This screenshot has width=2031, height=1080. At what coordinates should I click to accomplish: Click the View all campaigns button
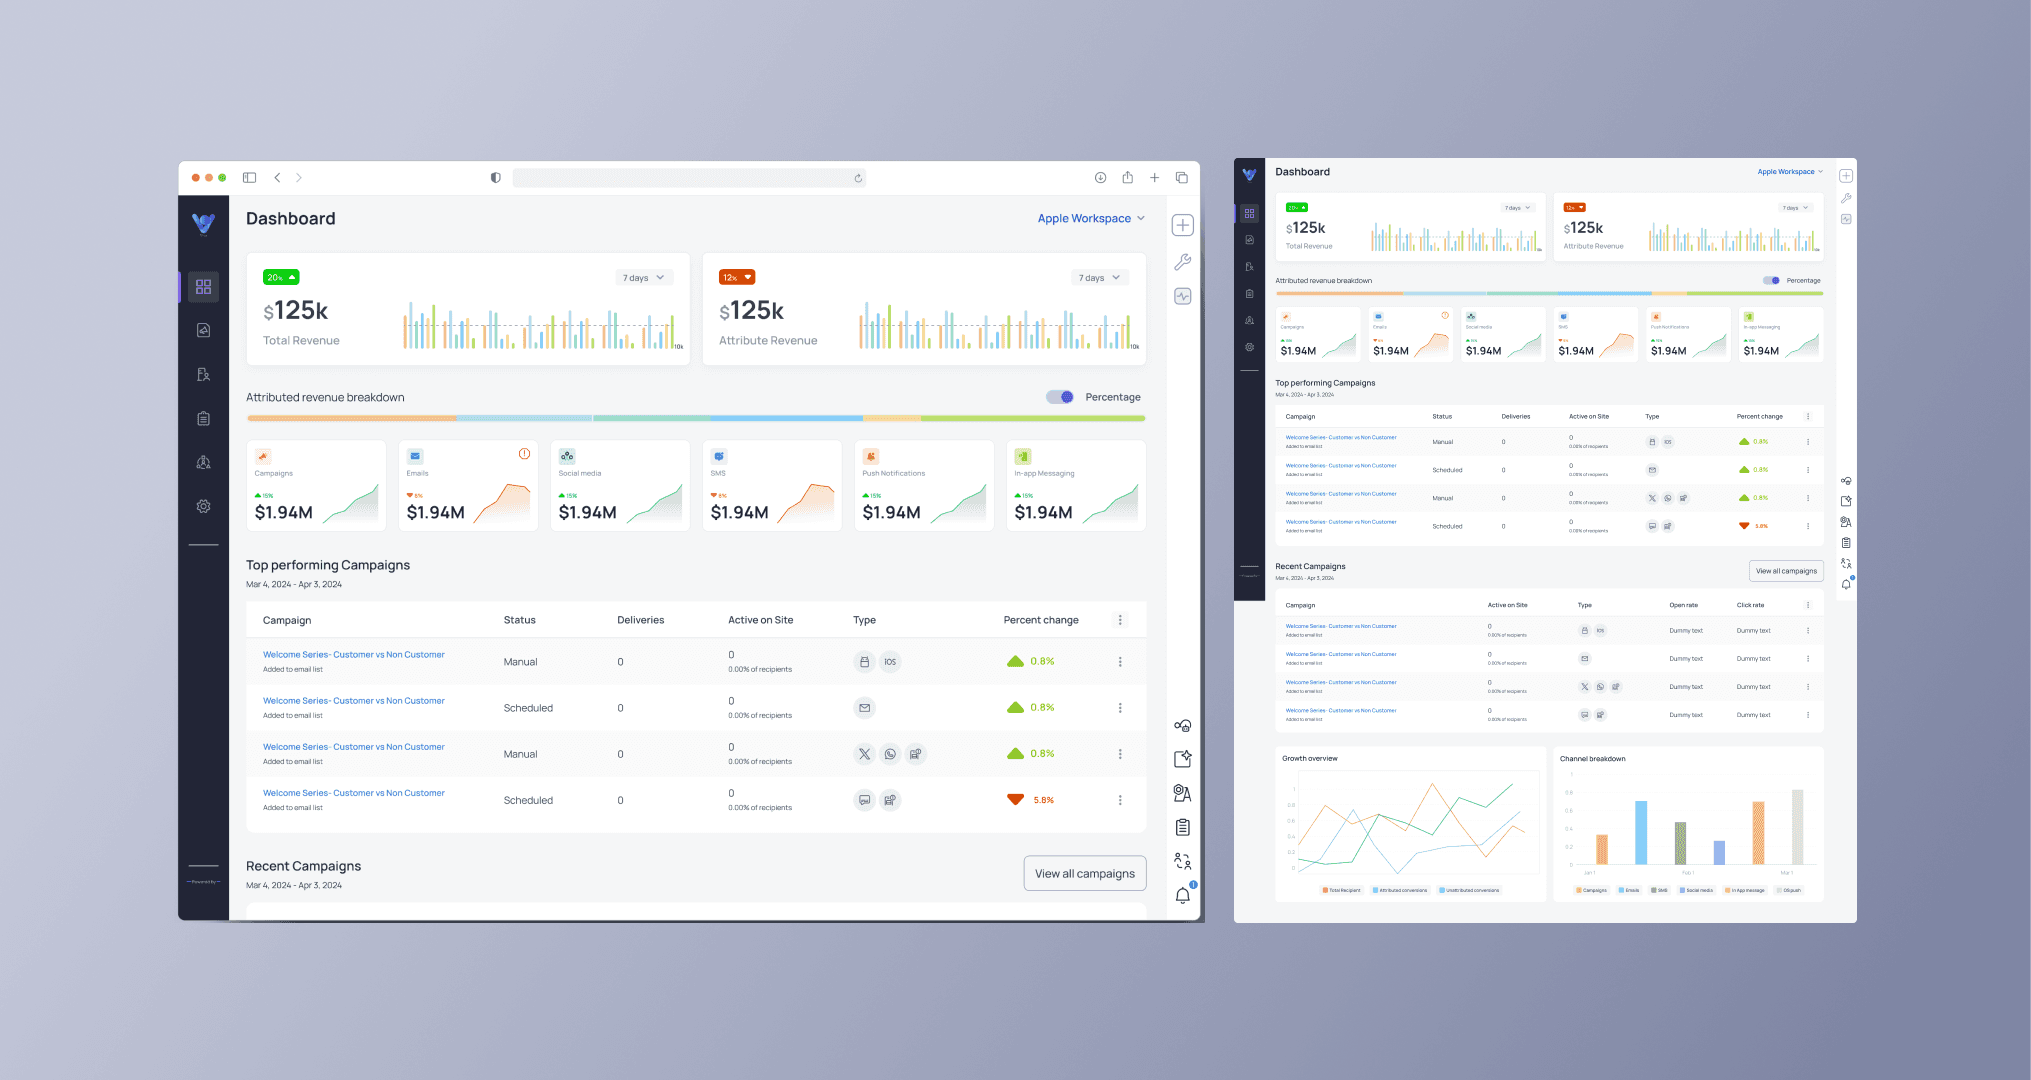click(1084, 873)
